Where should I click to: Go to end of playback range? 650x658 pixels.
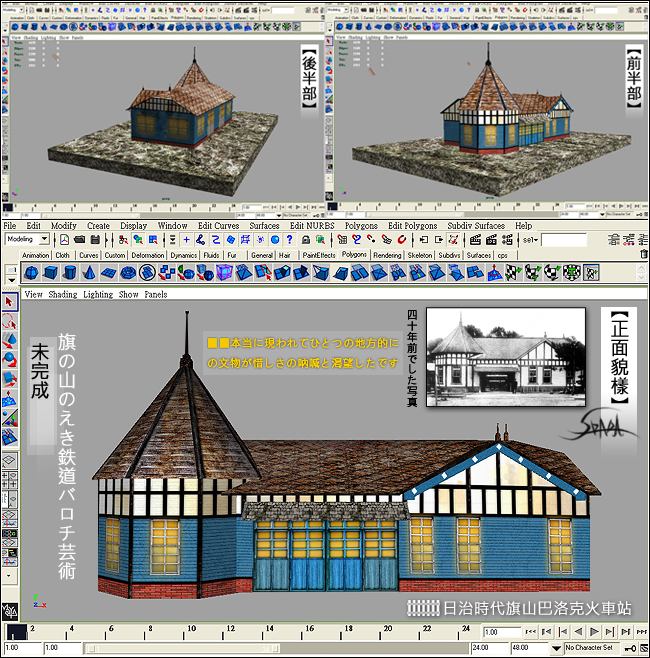click(x=642, y=631)
